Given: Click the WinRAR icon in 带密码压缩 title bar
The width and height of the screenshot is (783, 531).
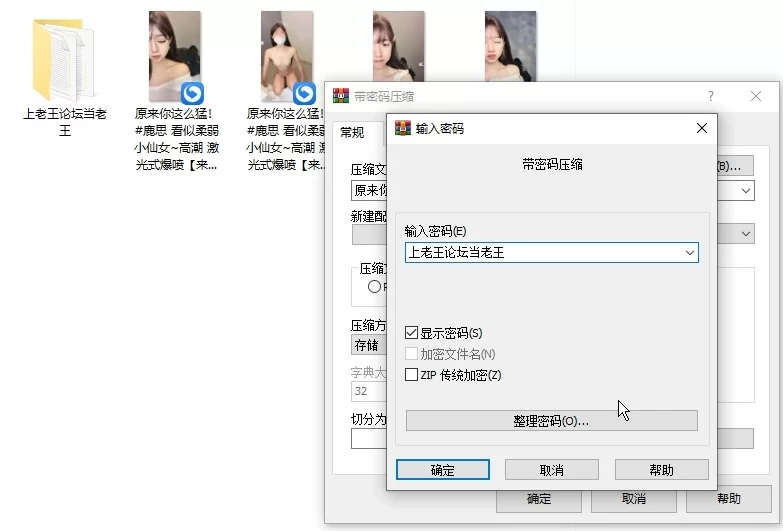Looking at the screenshot, I should pos(340,96).
